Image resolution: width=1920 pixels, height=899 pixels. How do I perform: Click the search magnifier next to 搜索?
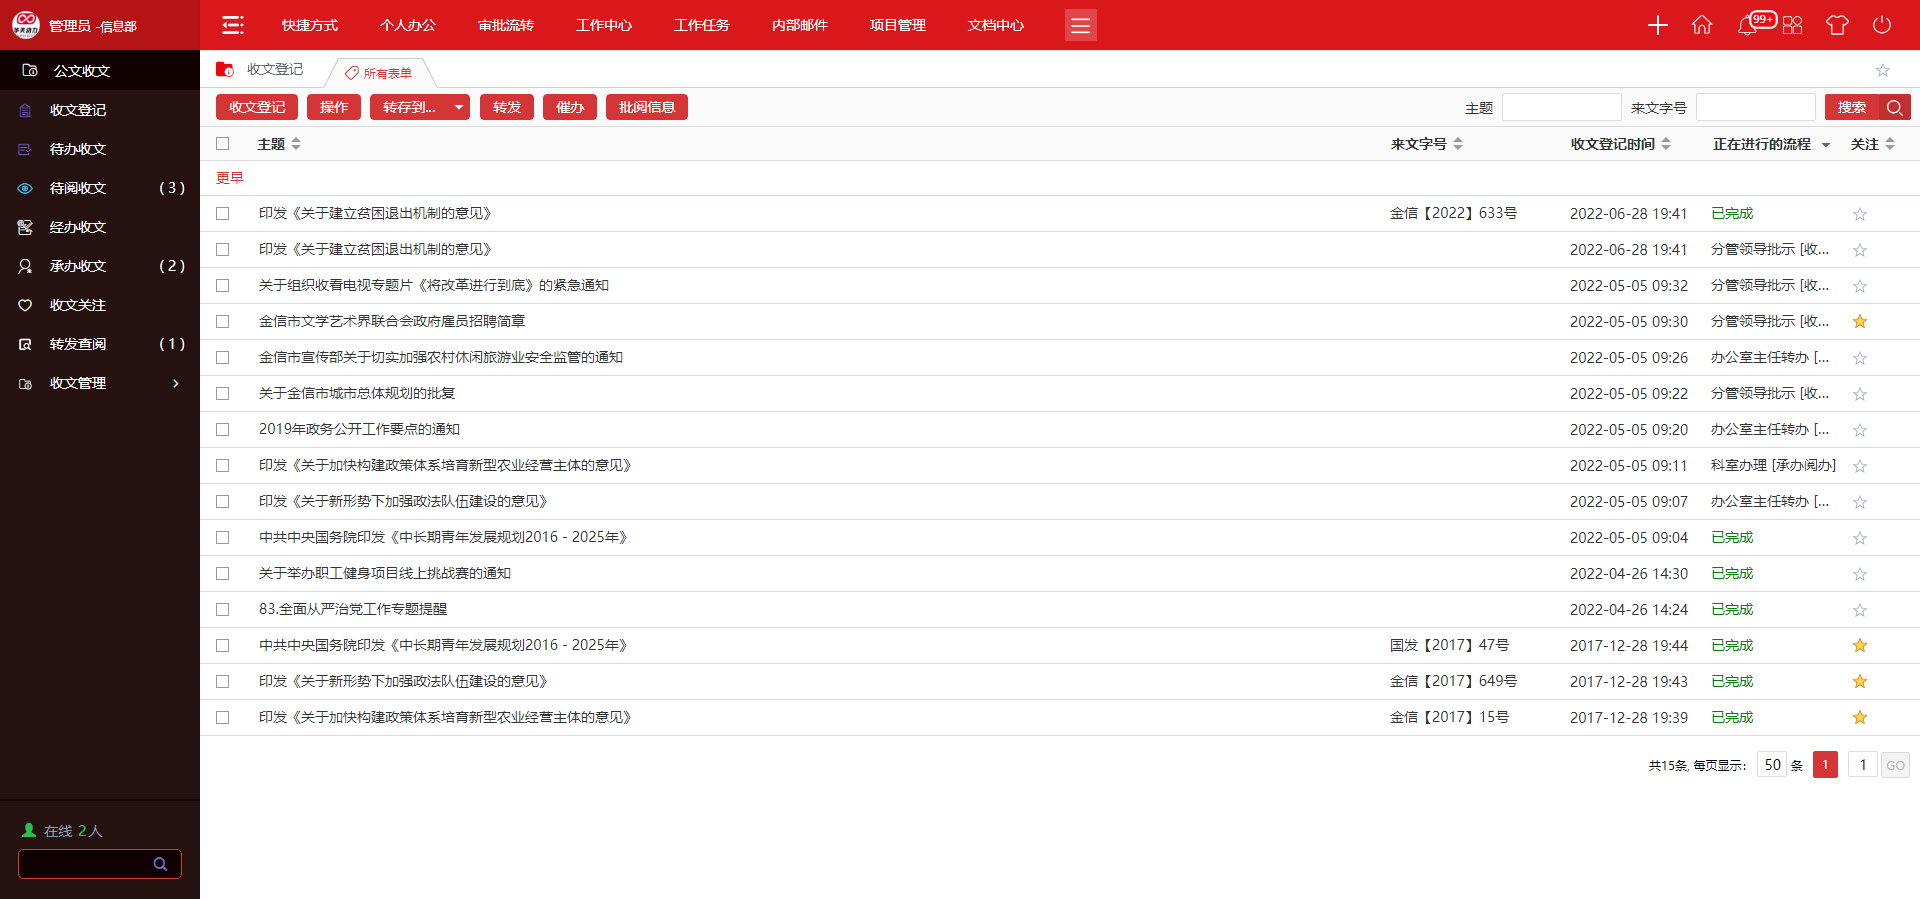click(1894, 107)
